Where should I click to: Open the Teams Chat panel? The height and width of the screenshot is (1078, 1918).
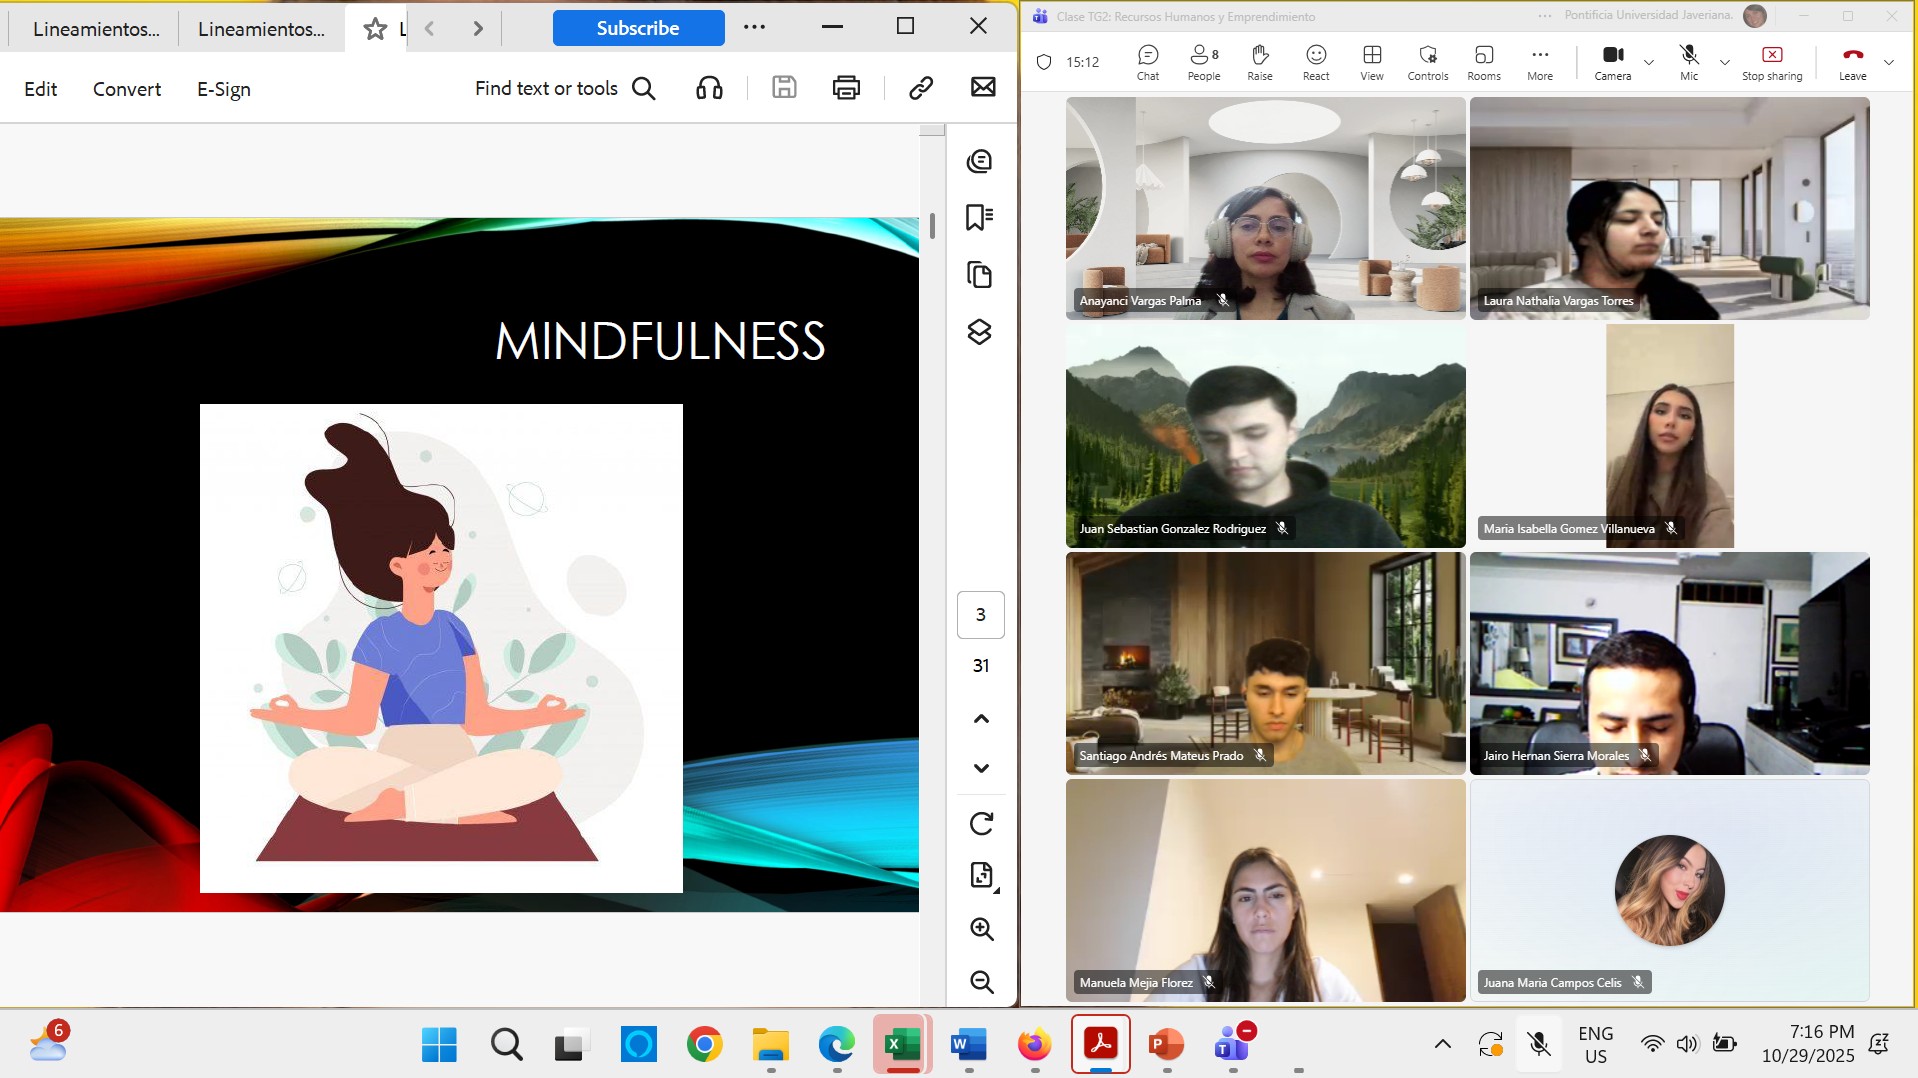point(1147,62)
